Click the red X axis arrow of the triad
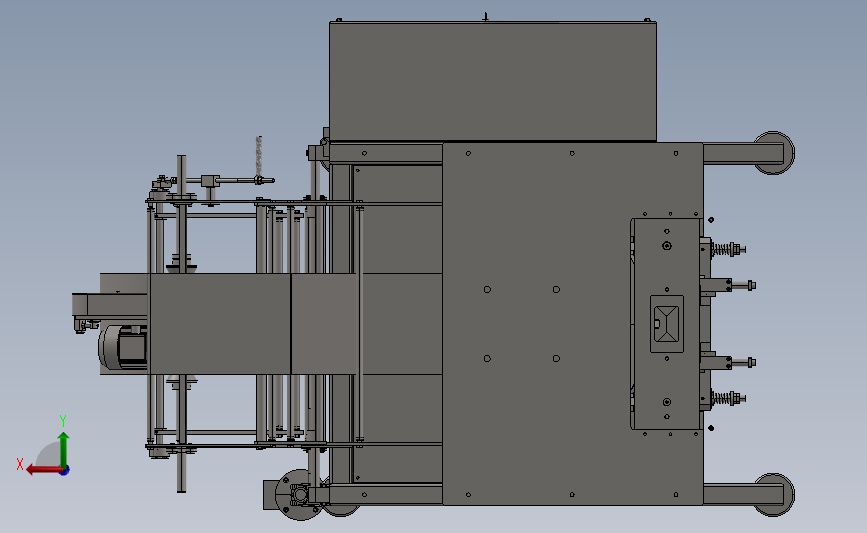867x533 pixels. pos(44,470)
